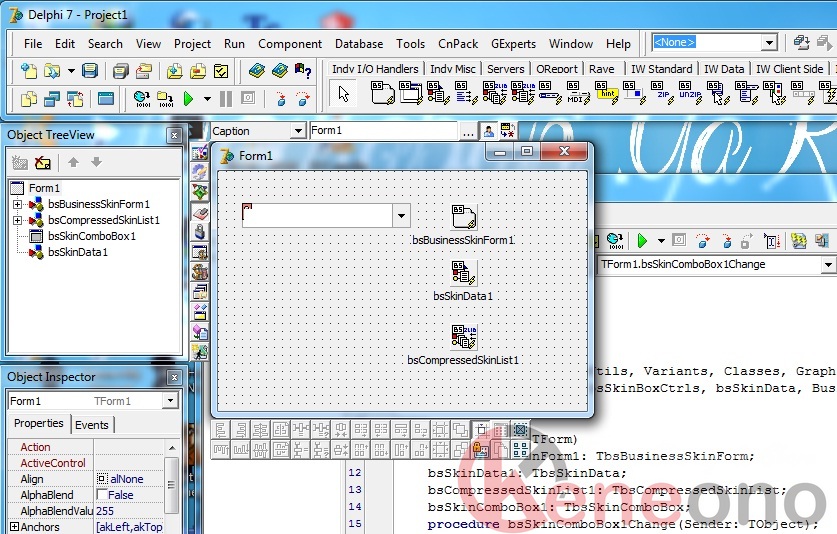The height and width of the screenshot is (534, 837).
Task: Switch to the Rave palette tab
Action: coord(602,69)
